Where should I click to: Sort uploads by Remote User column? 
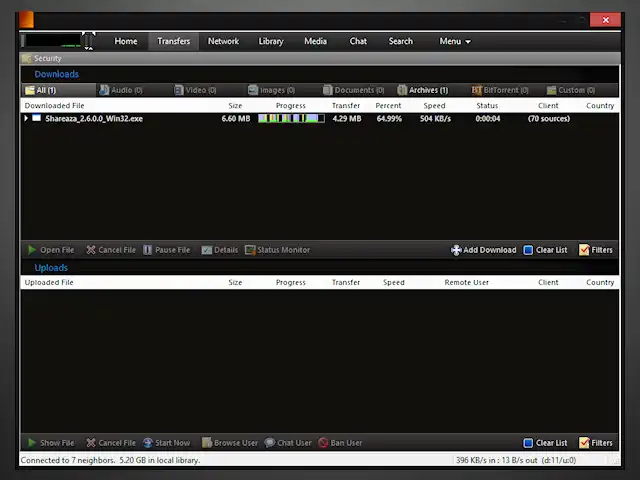point(467,282)
